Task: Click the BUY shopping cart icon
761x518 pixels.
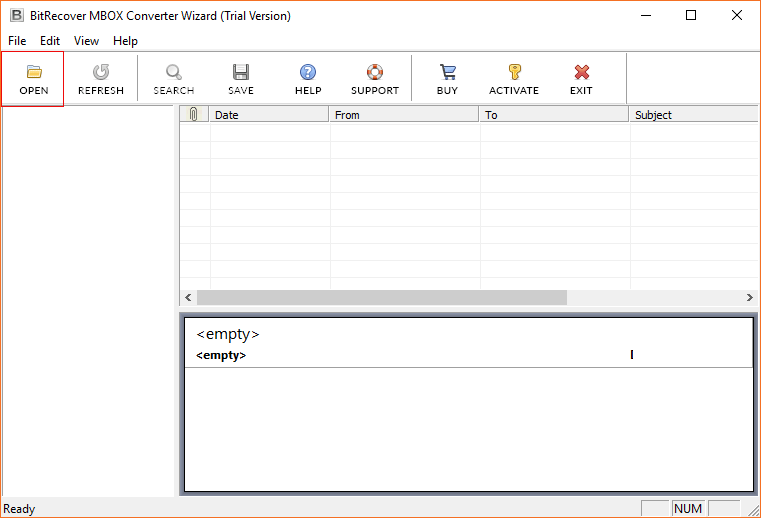Action: tap(447, 72)
